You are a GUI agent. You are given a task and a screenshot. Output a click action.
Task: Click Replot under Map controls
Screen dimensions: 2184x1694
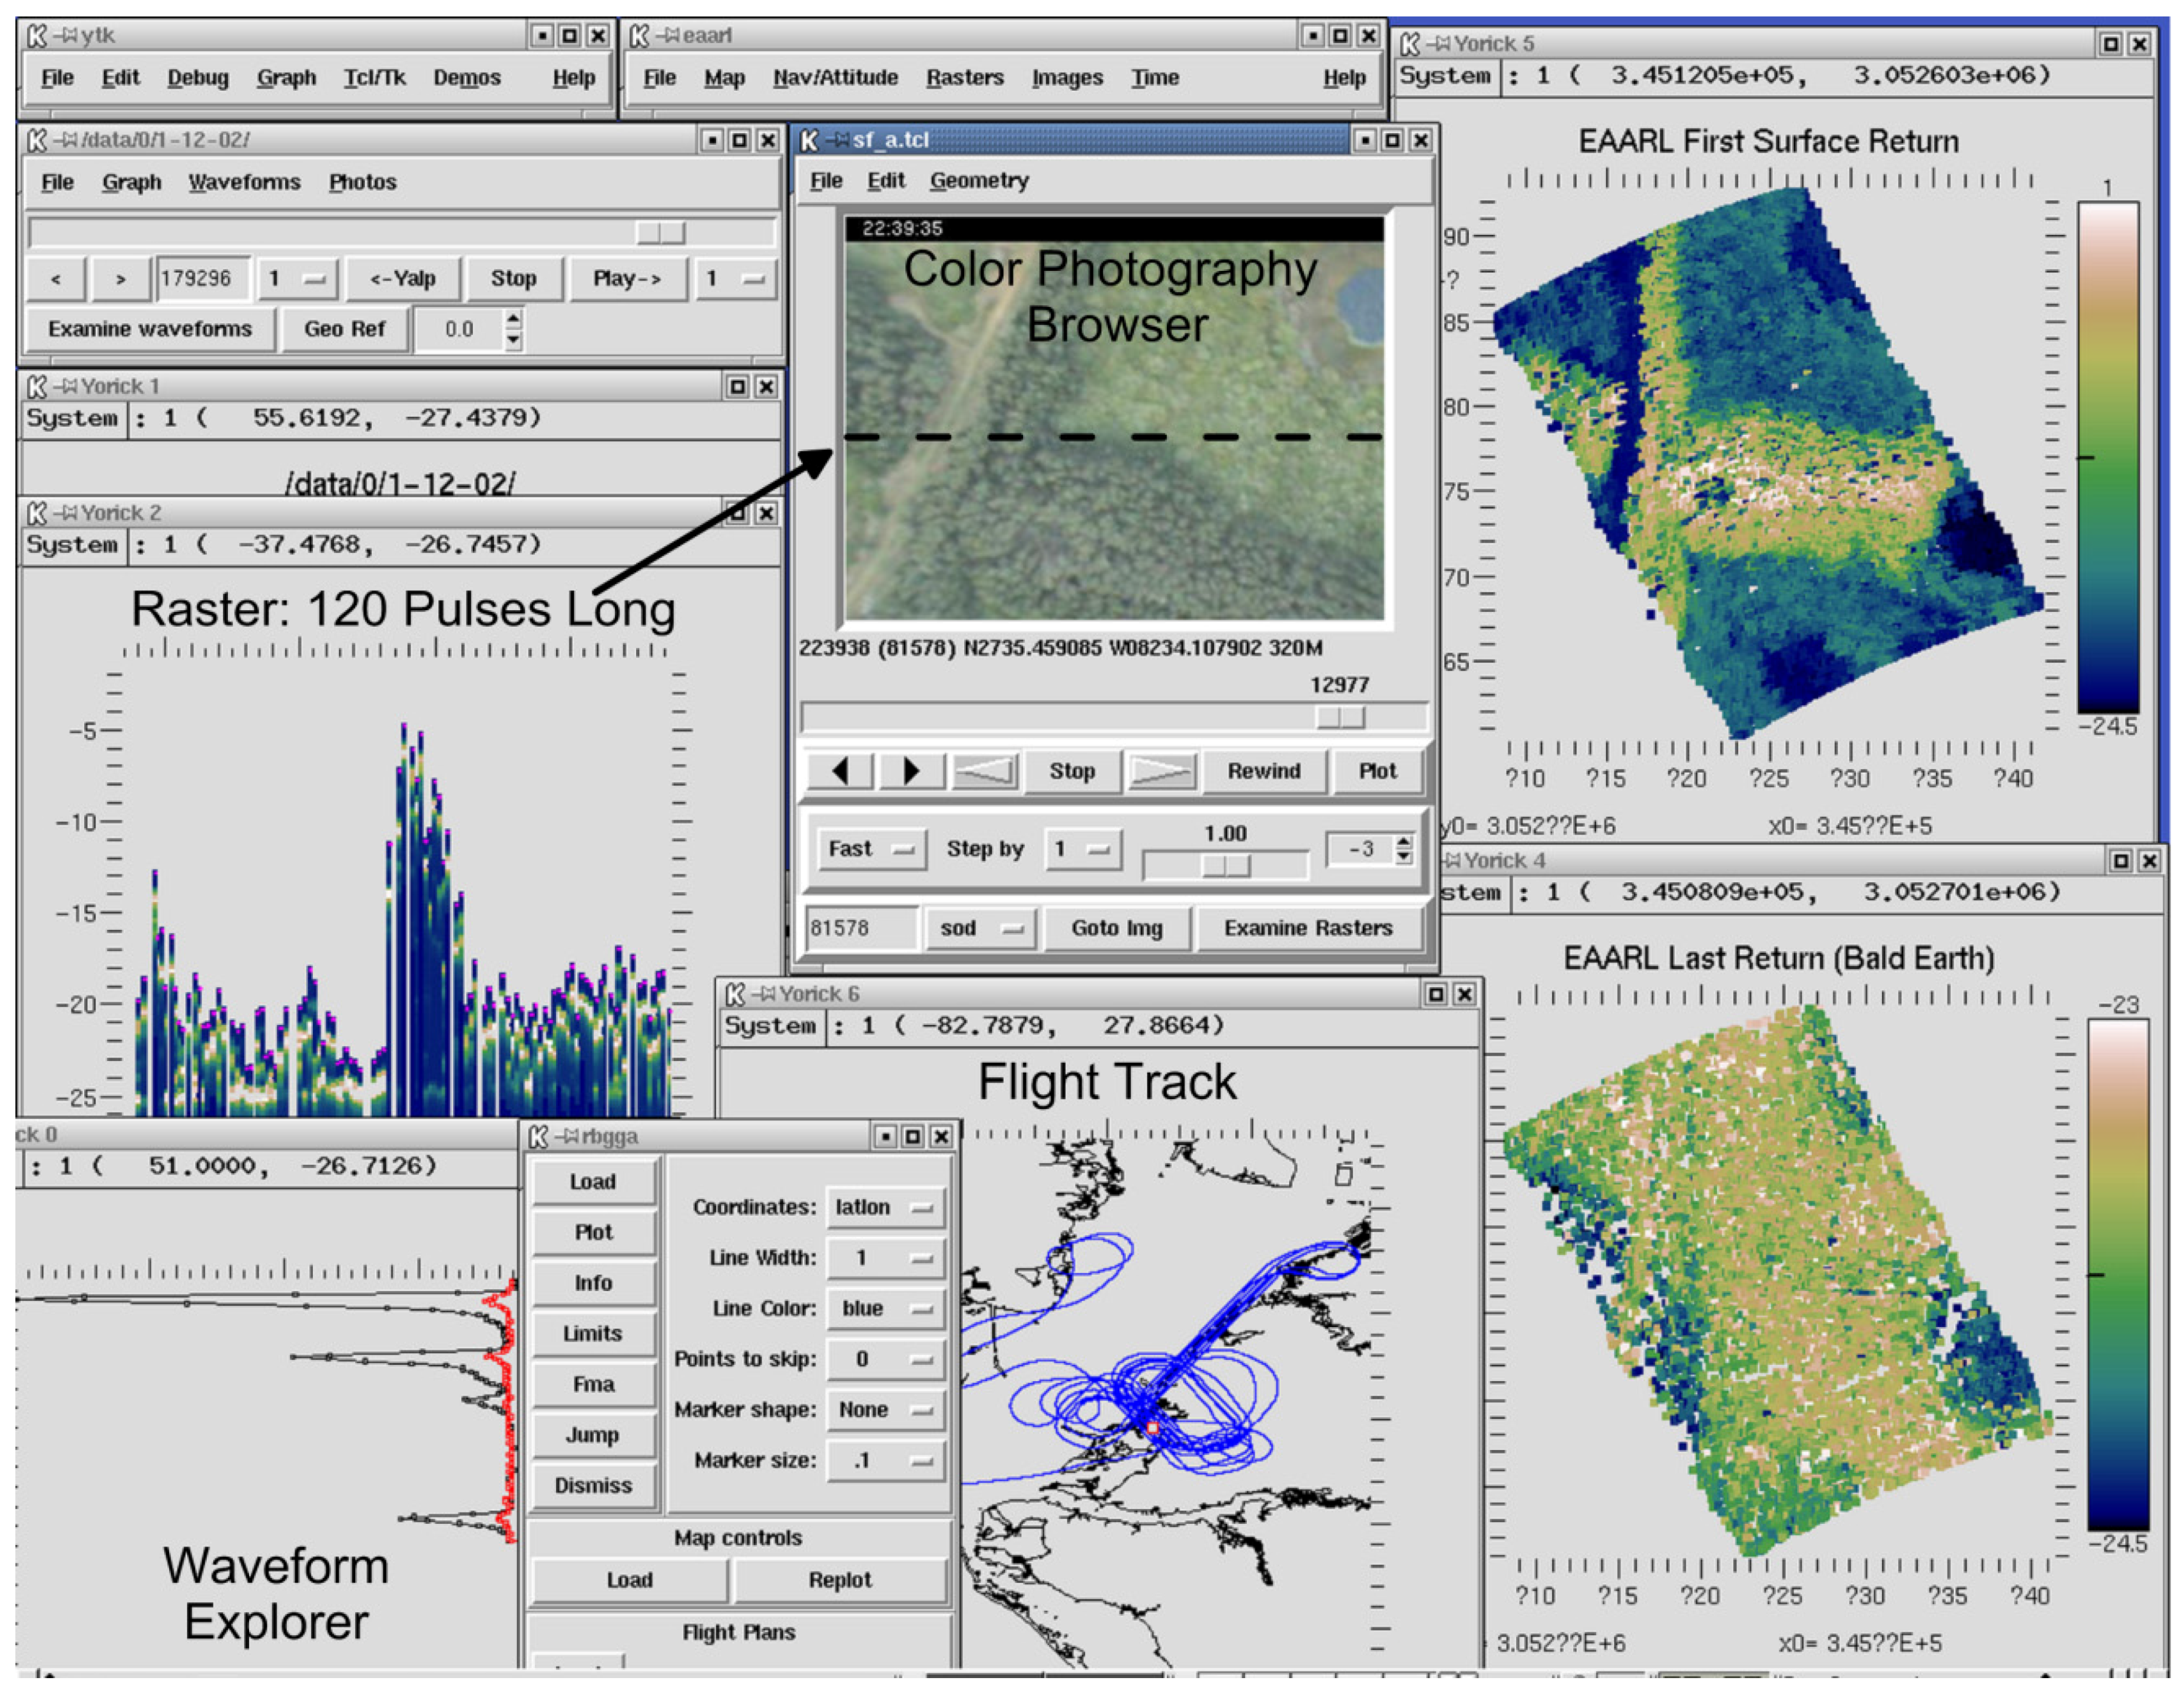click(x=841, y=1580)
